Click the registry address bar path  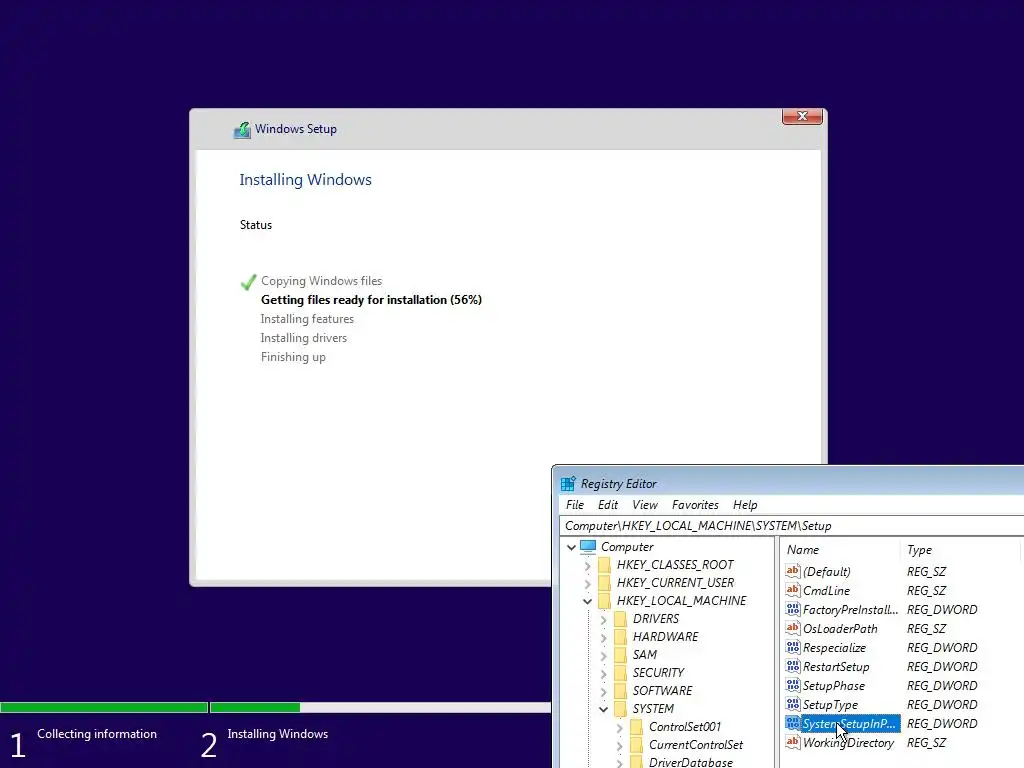click(x=698, y=526)
